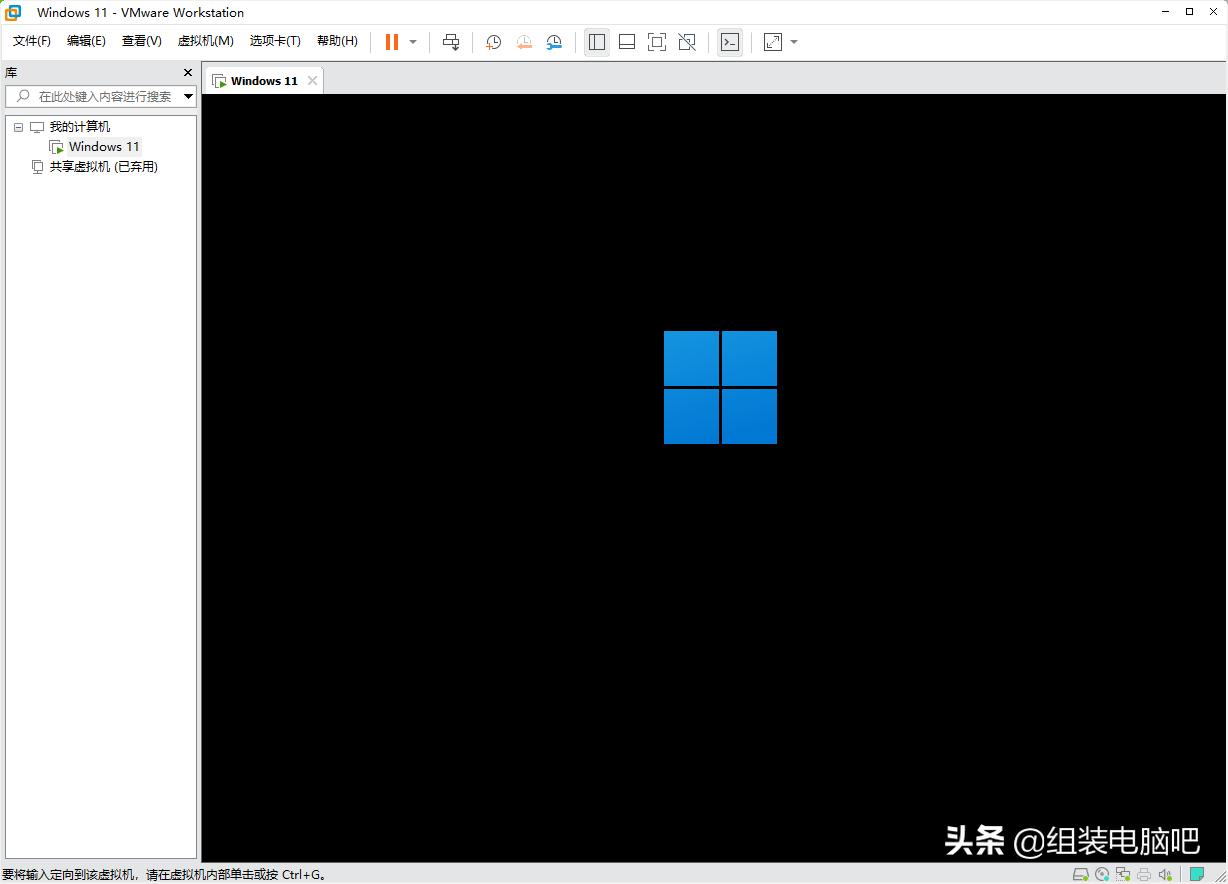Switch to the Windows 11 tab
The image size is (1228, 884).
click(x=262, y=80)
